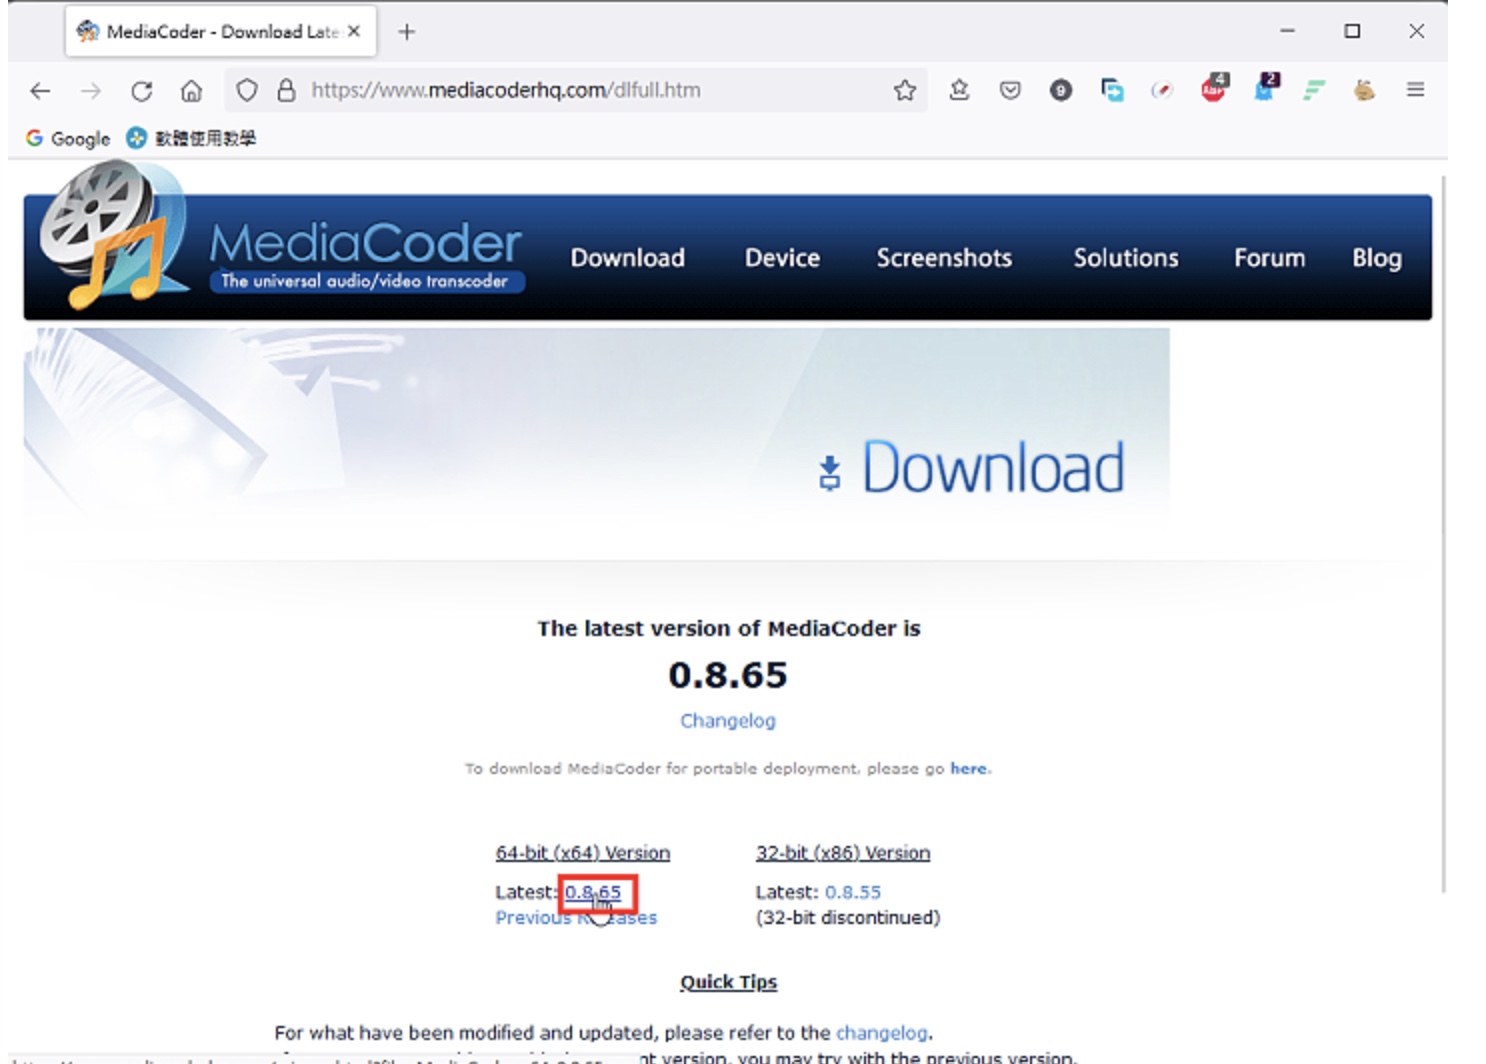Open the browser home page

click(191, 91)
